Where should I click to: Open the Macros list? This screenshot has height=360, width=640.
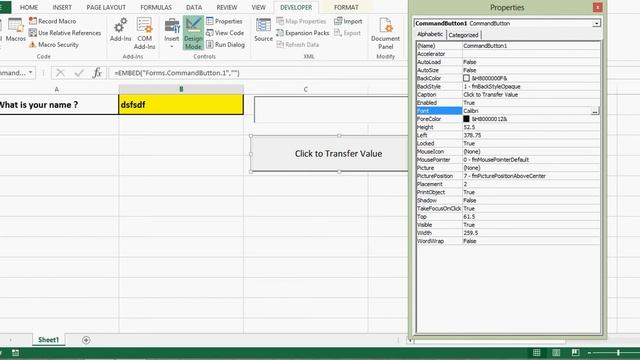point(16,30)
